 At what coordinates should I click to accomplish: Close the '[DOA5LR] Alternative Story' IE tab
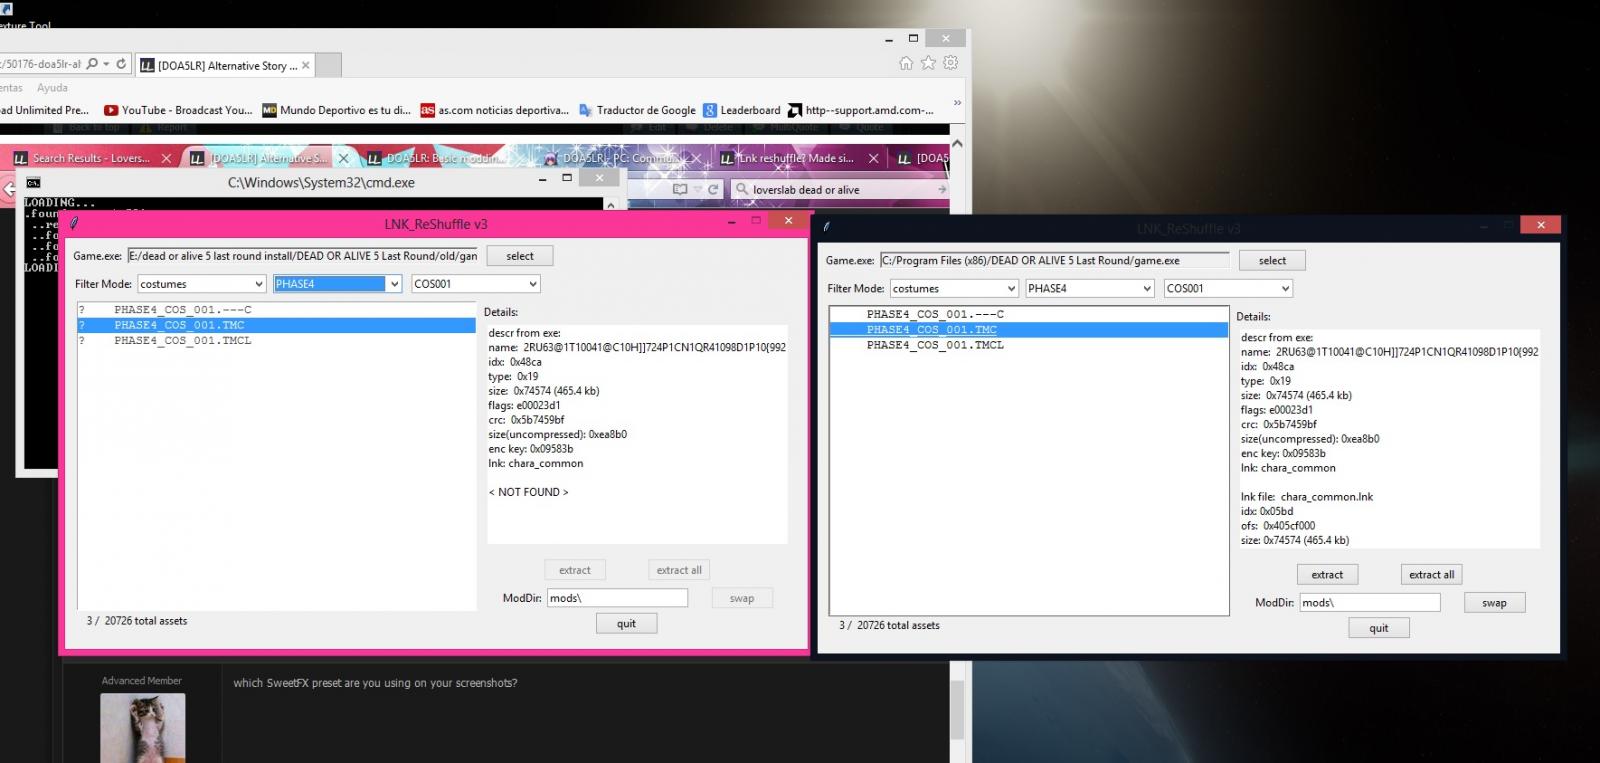pyautogui.click(x=306, y=66)
